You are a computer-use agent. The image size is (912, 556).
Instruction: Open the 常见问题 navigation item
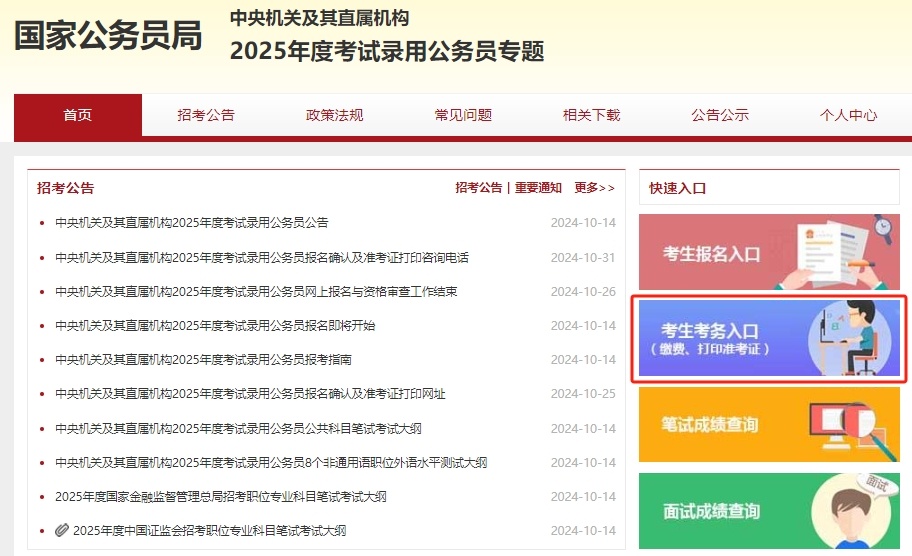click(x=463, y=115)
